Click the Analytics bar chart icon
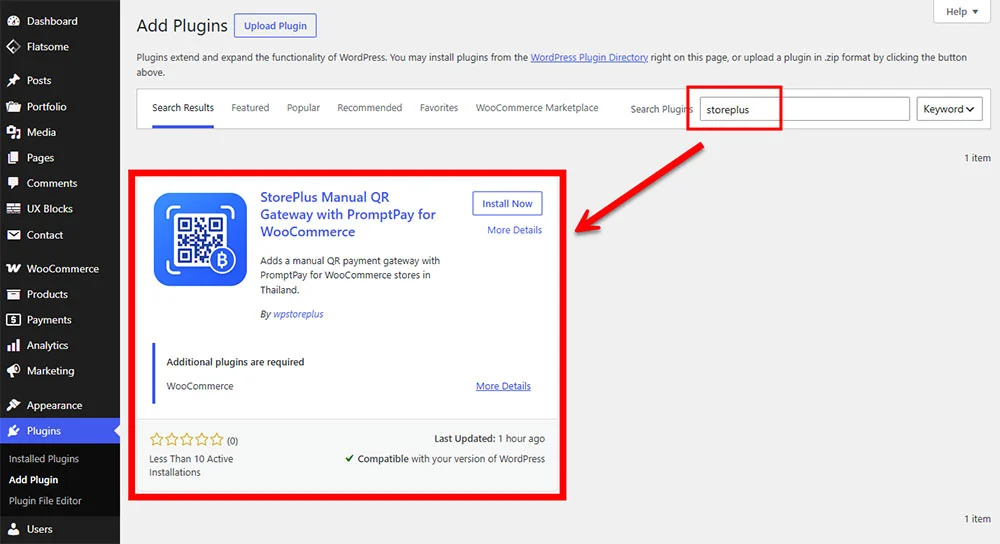 [13, 345]
